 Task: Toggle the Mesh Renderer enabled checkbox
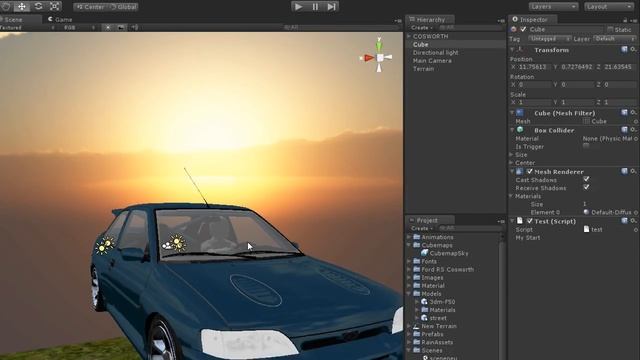pos(529,171)
